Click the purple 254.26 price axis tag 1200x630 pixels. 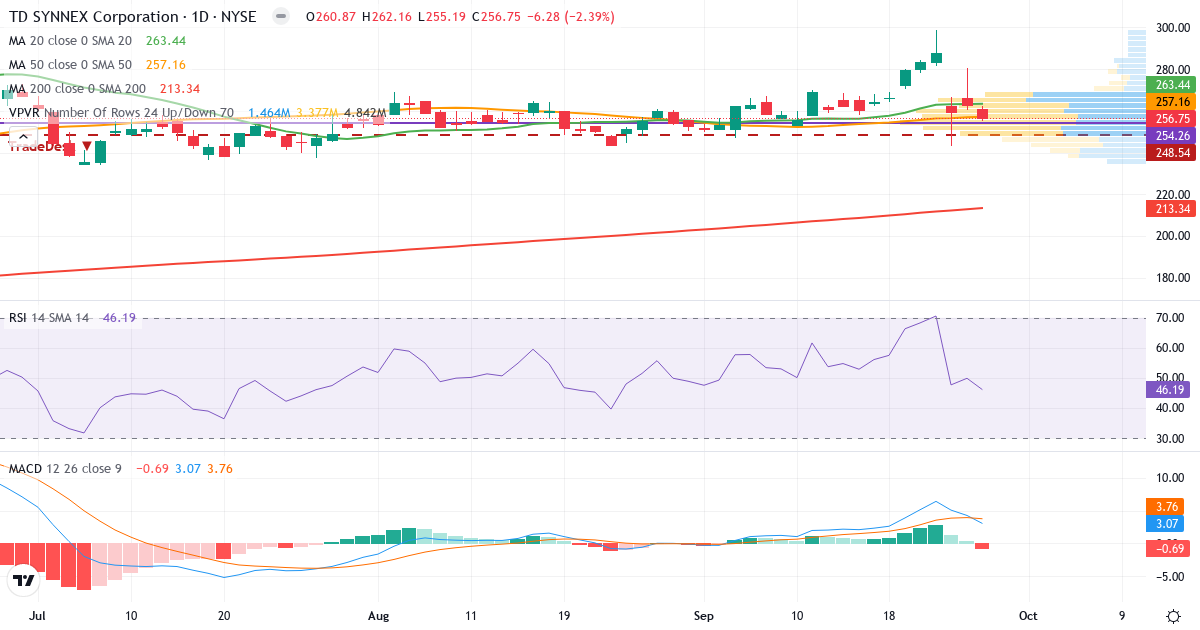(1169, 136)
